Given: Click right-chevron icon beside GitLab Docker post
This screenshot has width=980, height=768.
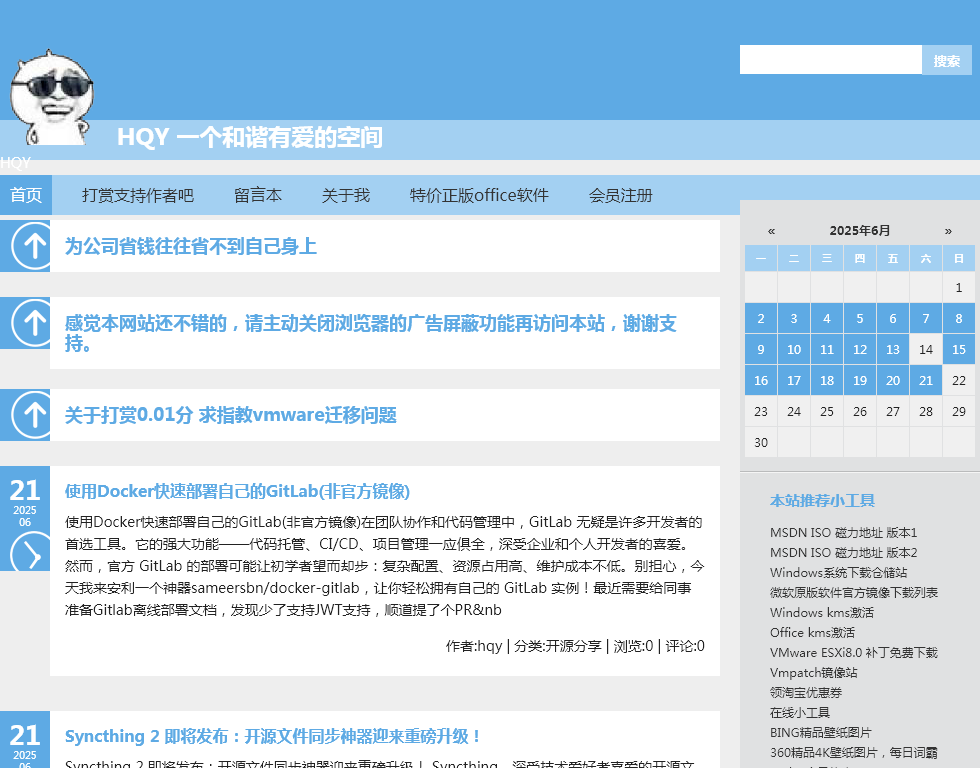Looking at the screenshot, I should (33, 554).
